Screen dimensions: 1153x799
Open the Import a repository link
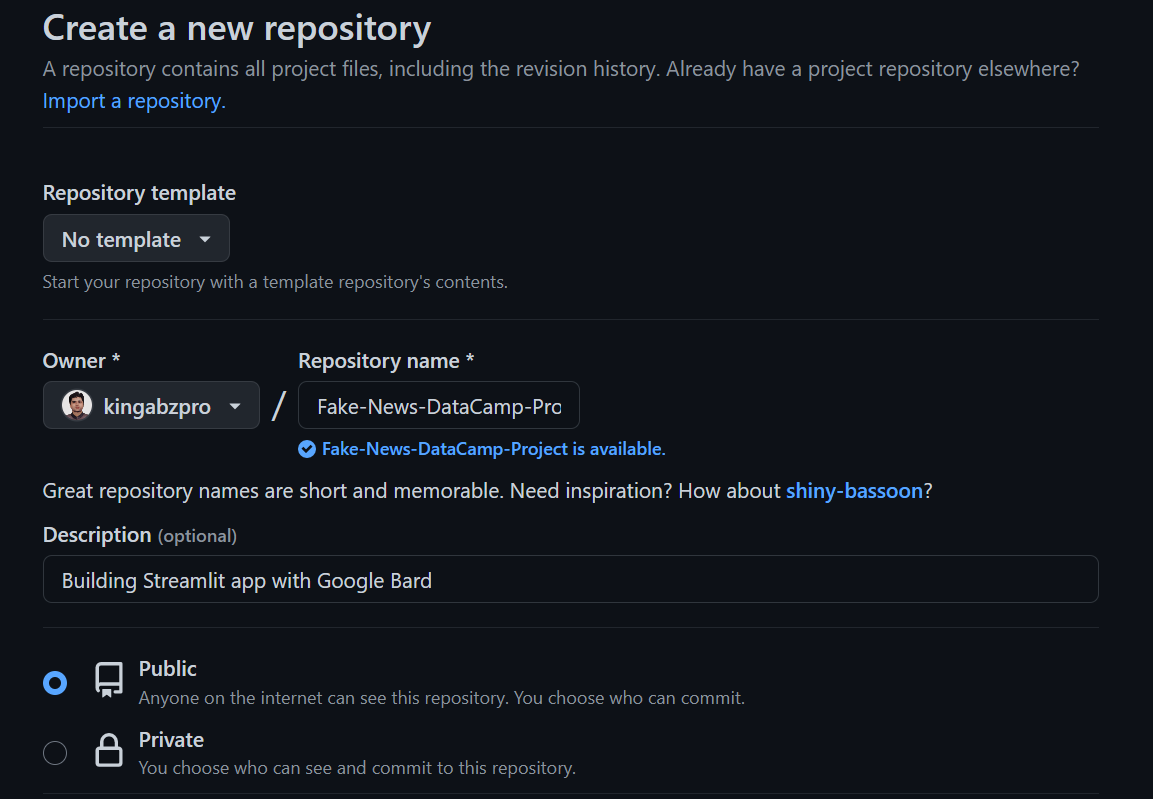[x=134, y=101]
